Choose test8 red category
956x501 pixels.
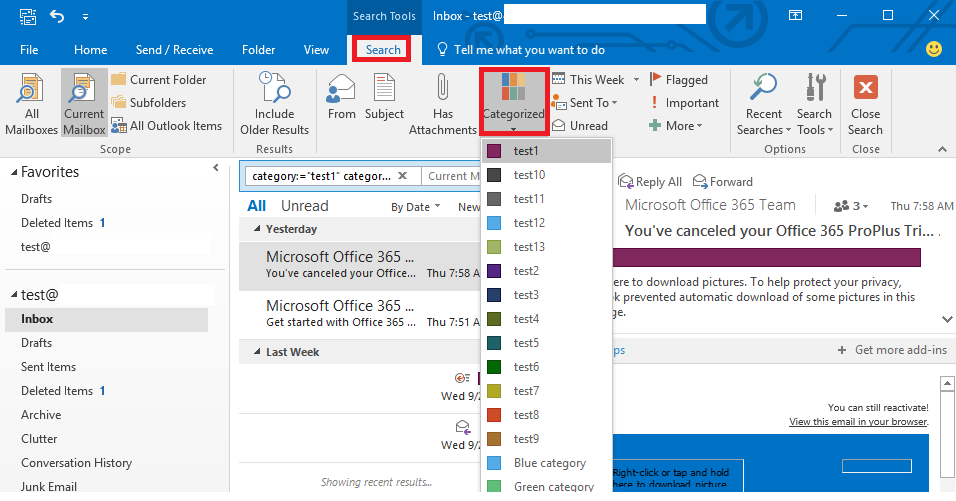click(546, 415)
